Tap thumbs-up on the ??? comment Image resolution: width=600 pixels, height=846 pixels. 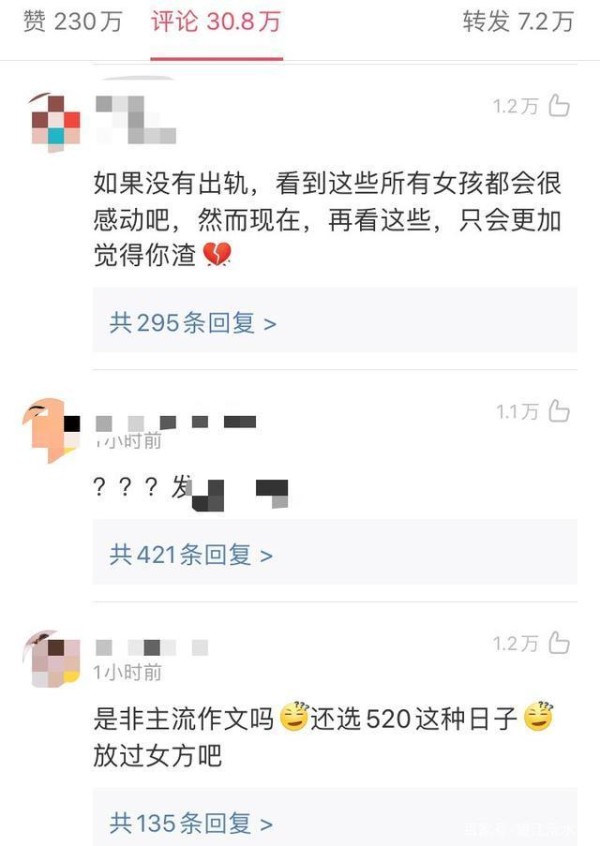559,411
